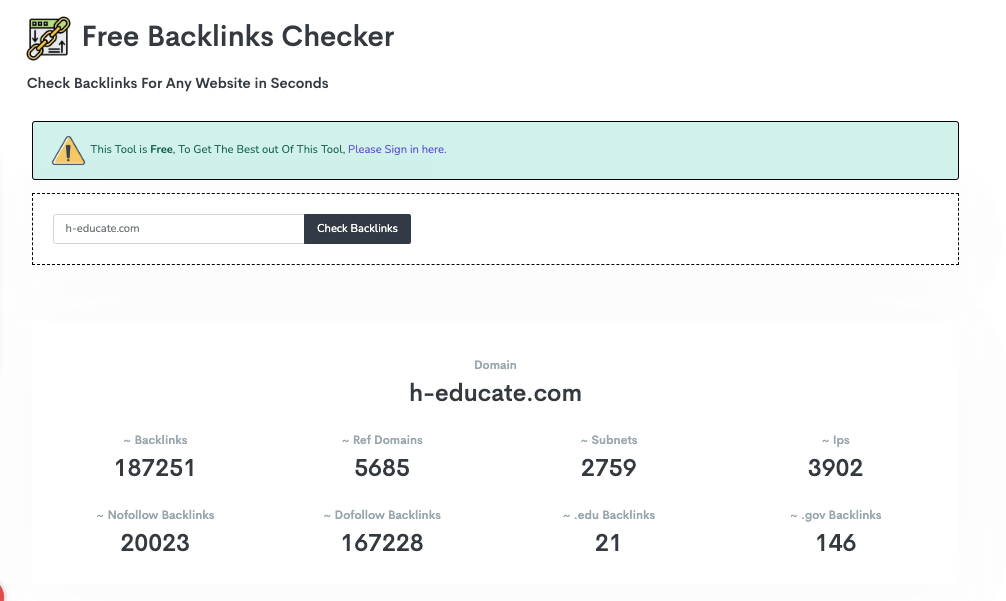Viewport: 1006px width, 601px height.
Task: Click the Ips value 3902
Action: (x=835, y=467)
